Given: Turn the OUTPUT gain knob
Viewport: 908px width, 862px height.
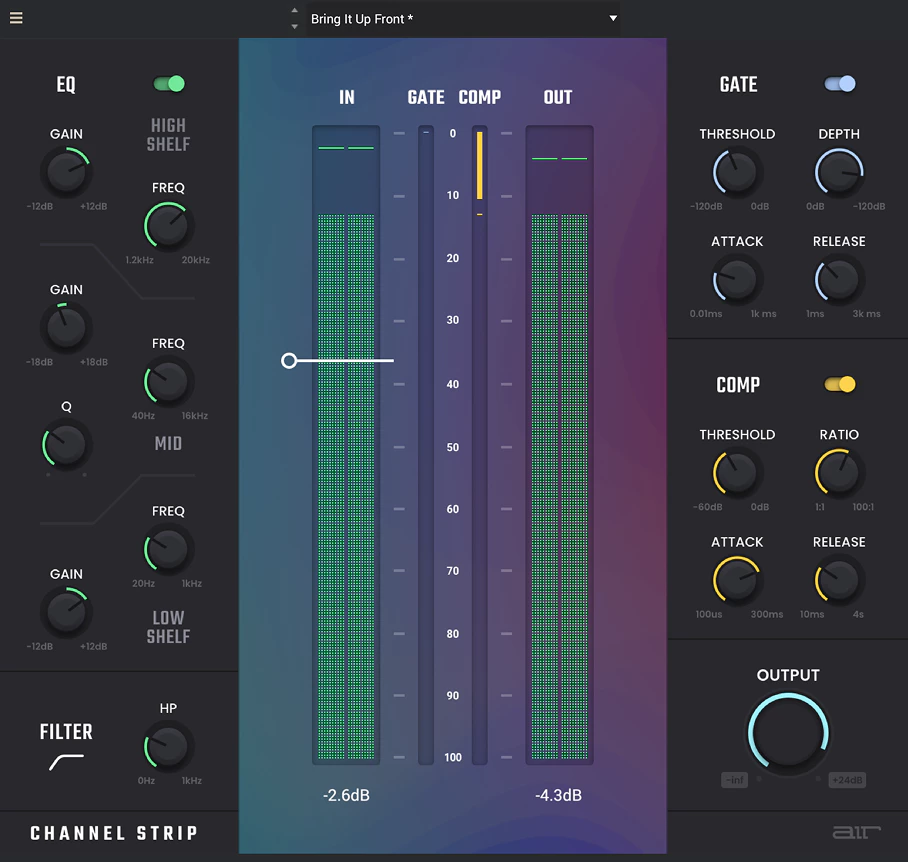Looking at the screenshot, I should tap(788, 731).
